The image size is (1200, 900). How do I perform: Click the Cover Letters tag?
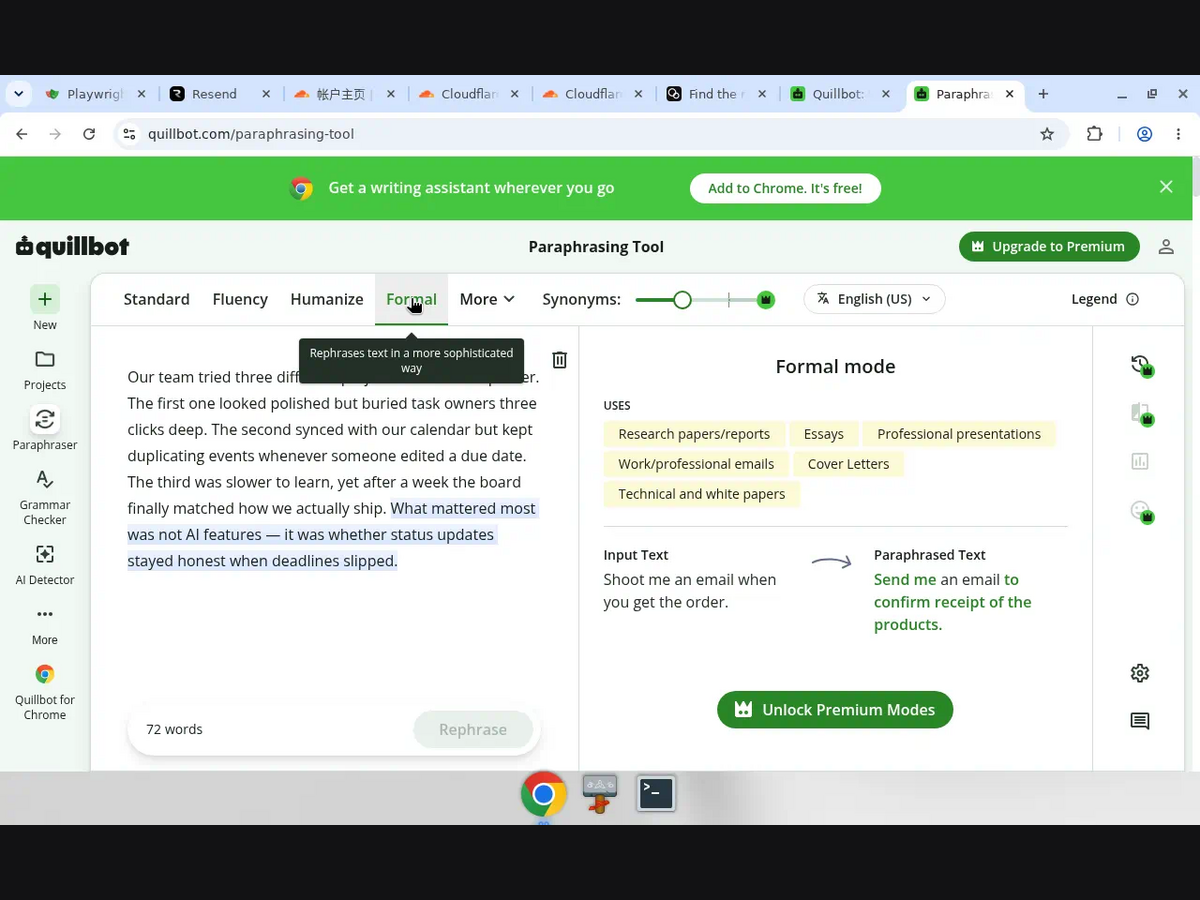coord(848,464)
